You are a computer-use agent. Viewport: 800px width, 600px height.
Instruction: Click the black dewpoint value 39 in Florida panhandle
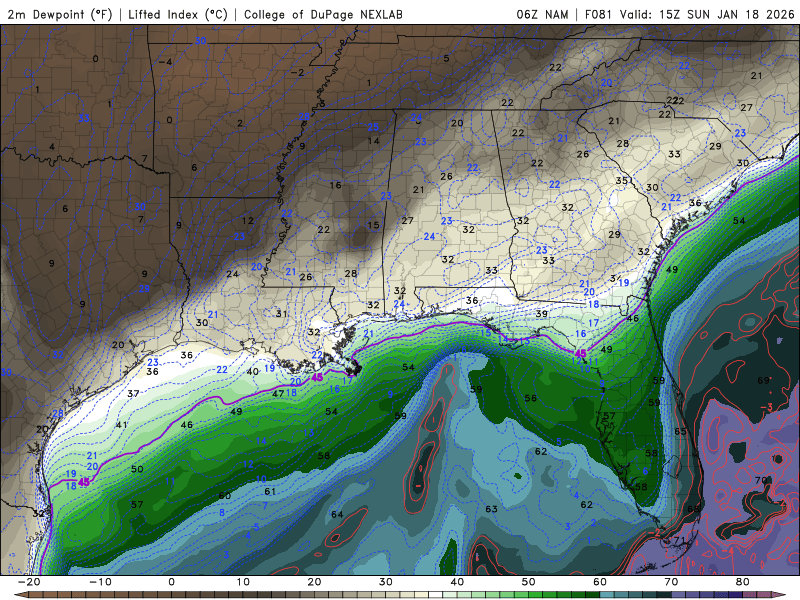click(x=541, y=313)
